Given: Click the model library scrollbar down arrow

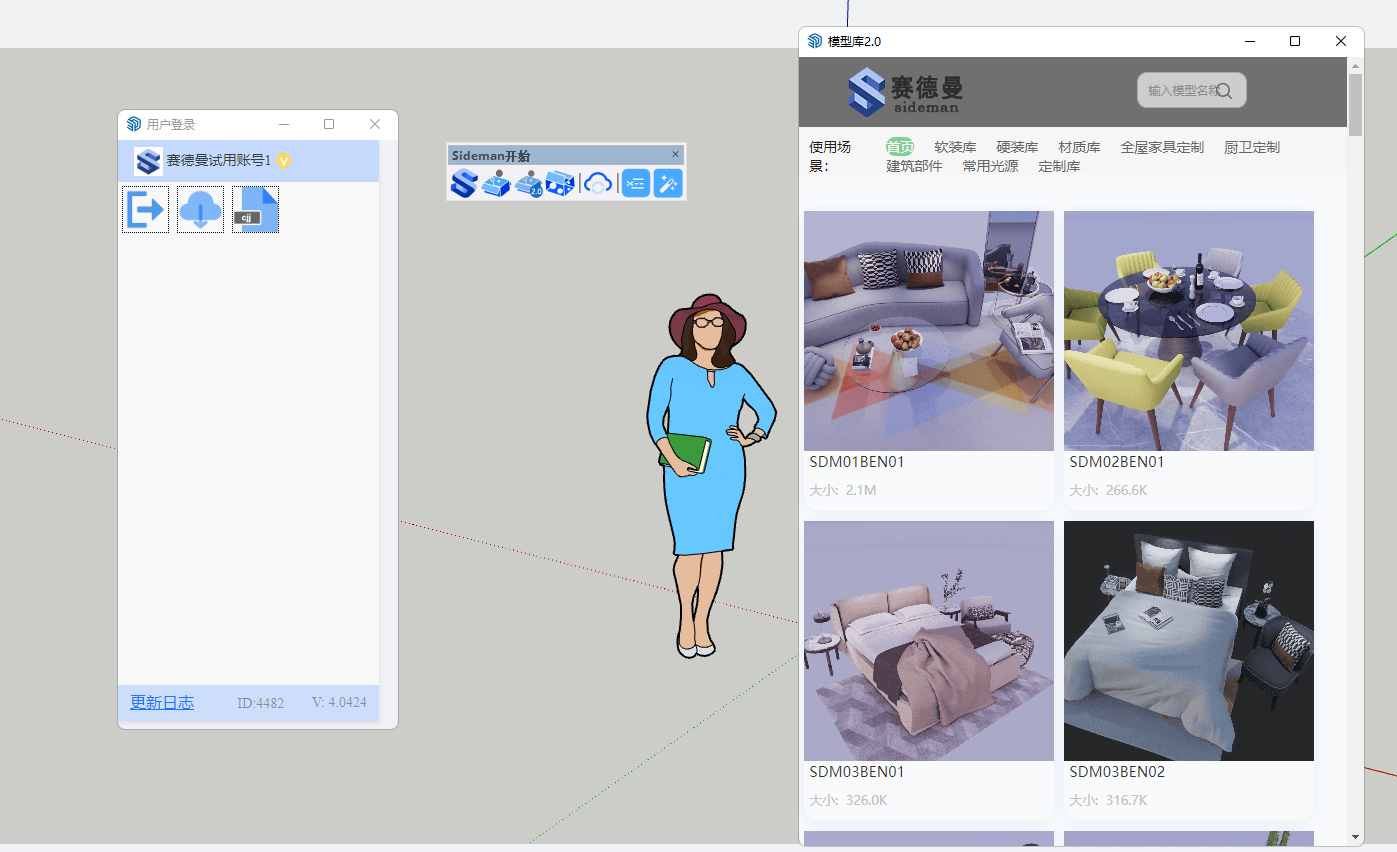Looking at the screenshot, I should coord(1356,836).
